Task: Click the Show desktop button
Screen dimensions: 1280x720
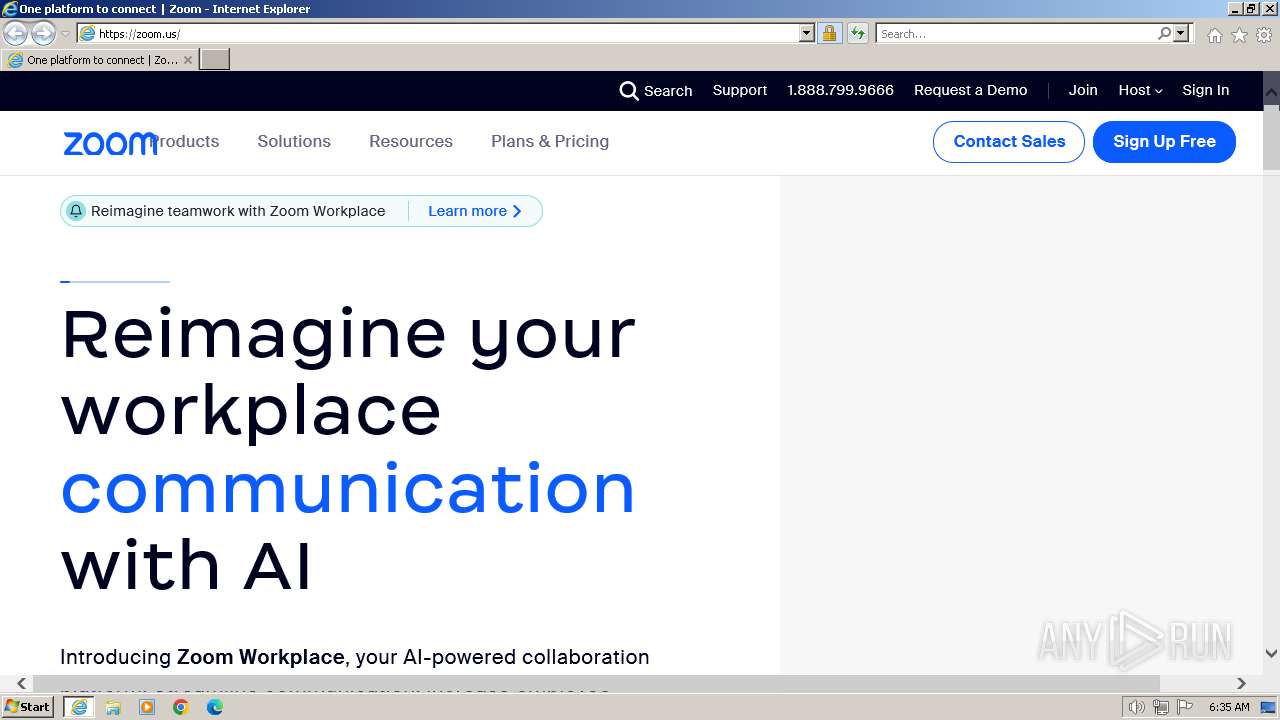Action: [1268, 707]
